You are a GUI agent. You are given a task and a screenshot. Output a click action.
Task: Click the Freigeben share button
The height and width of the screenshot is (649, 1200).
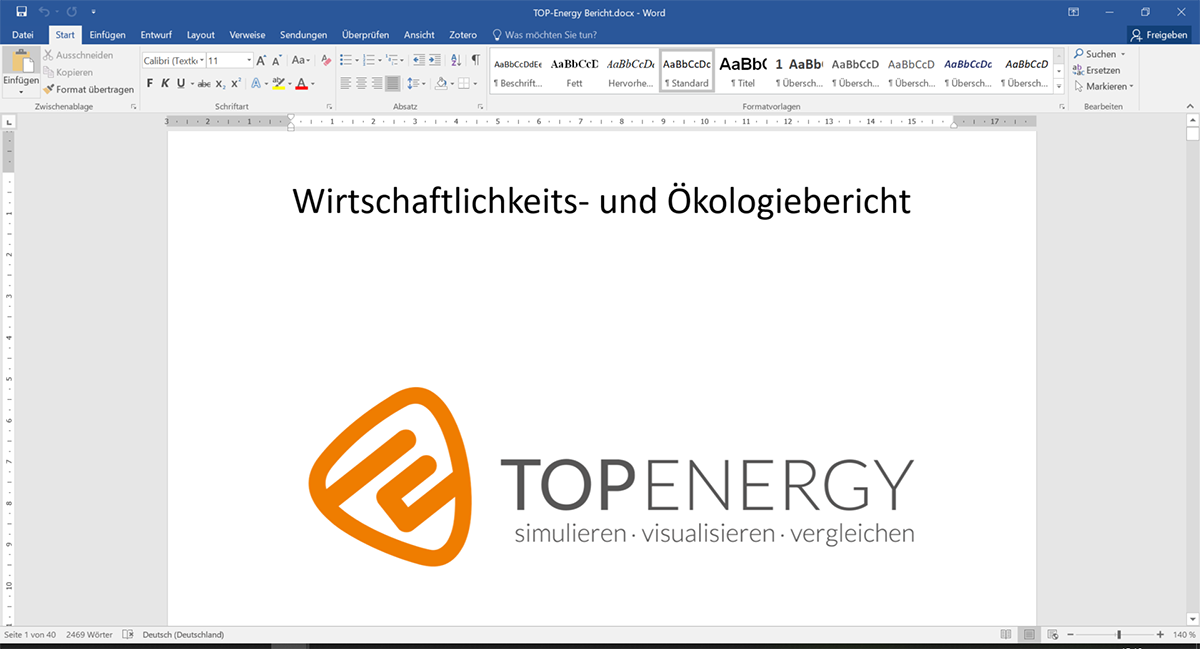tap(1158, 35)
